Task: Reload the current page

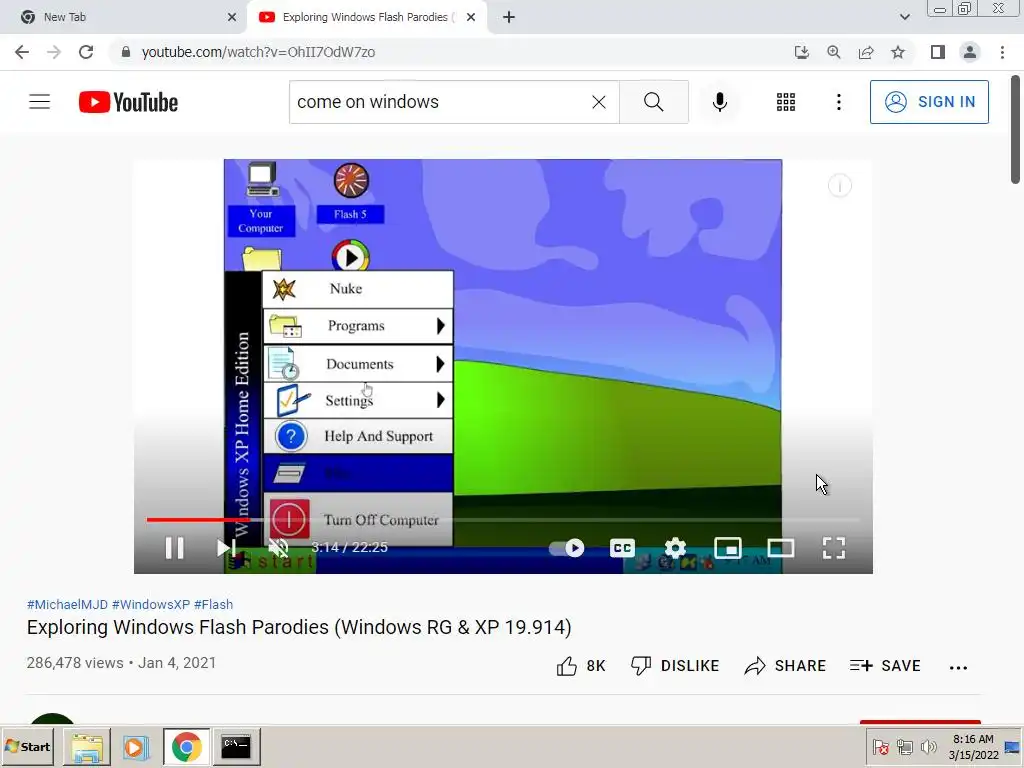Action: tap(86, 52)
